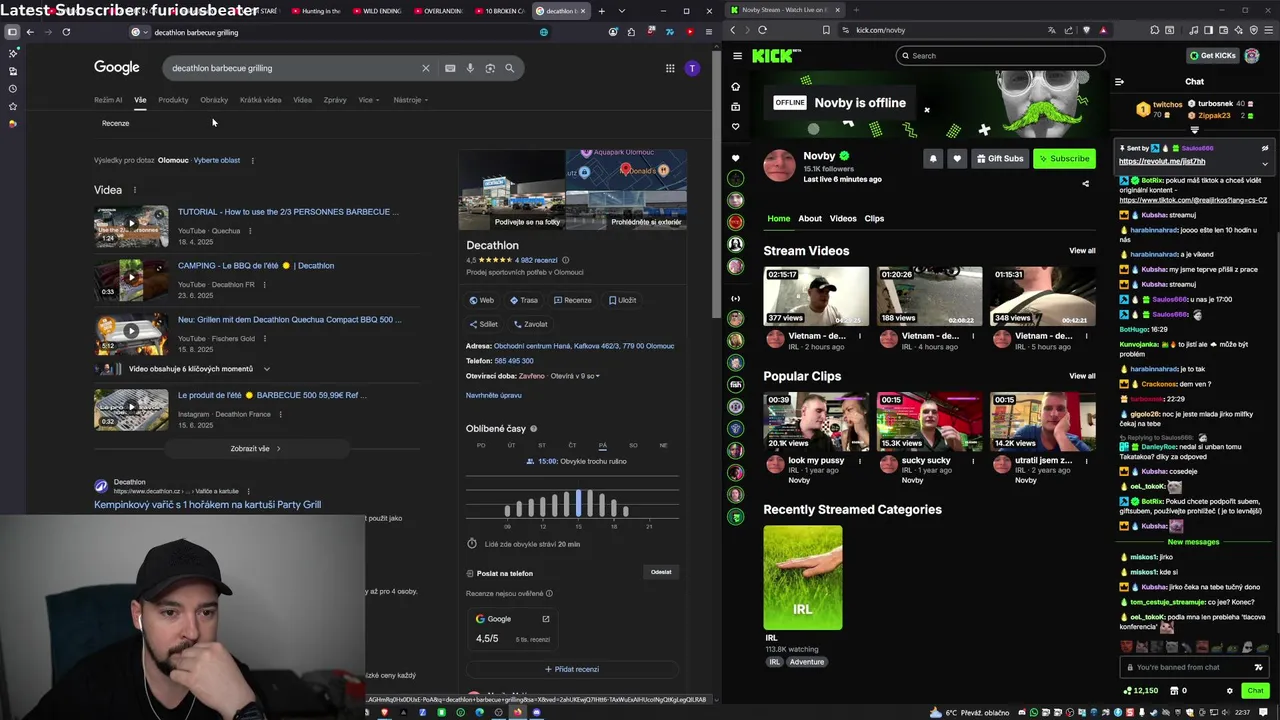Reload the Google results page
Image resolution: width=1280 pixels, height=720 pixels.
pyautogui.click(x=66, y=32)
